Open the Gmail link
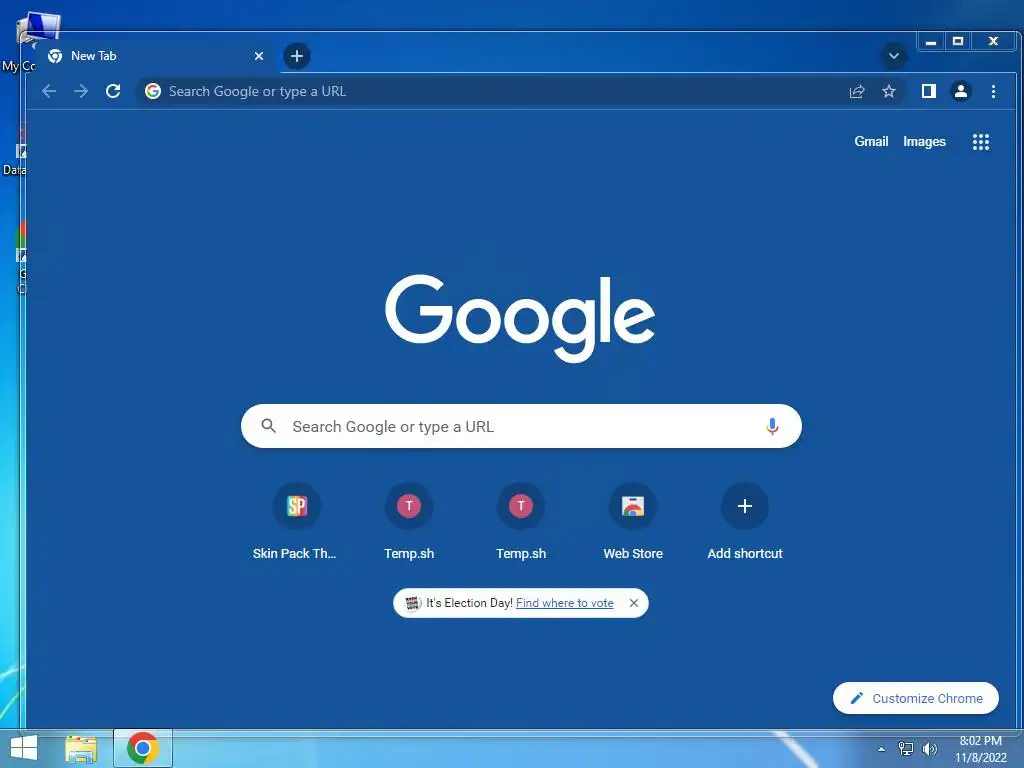The width and height of the screenshot is (1024, 768). [871, 142]
